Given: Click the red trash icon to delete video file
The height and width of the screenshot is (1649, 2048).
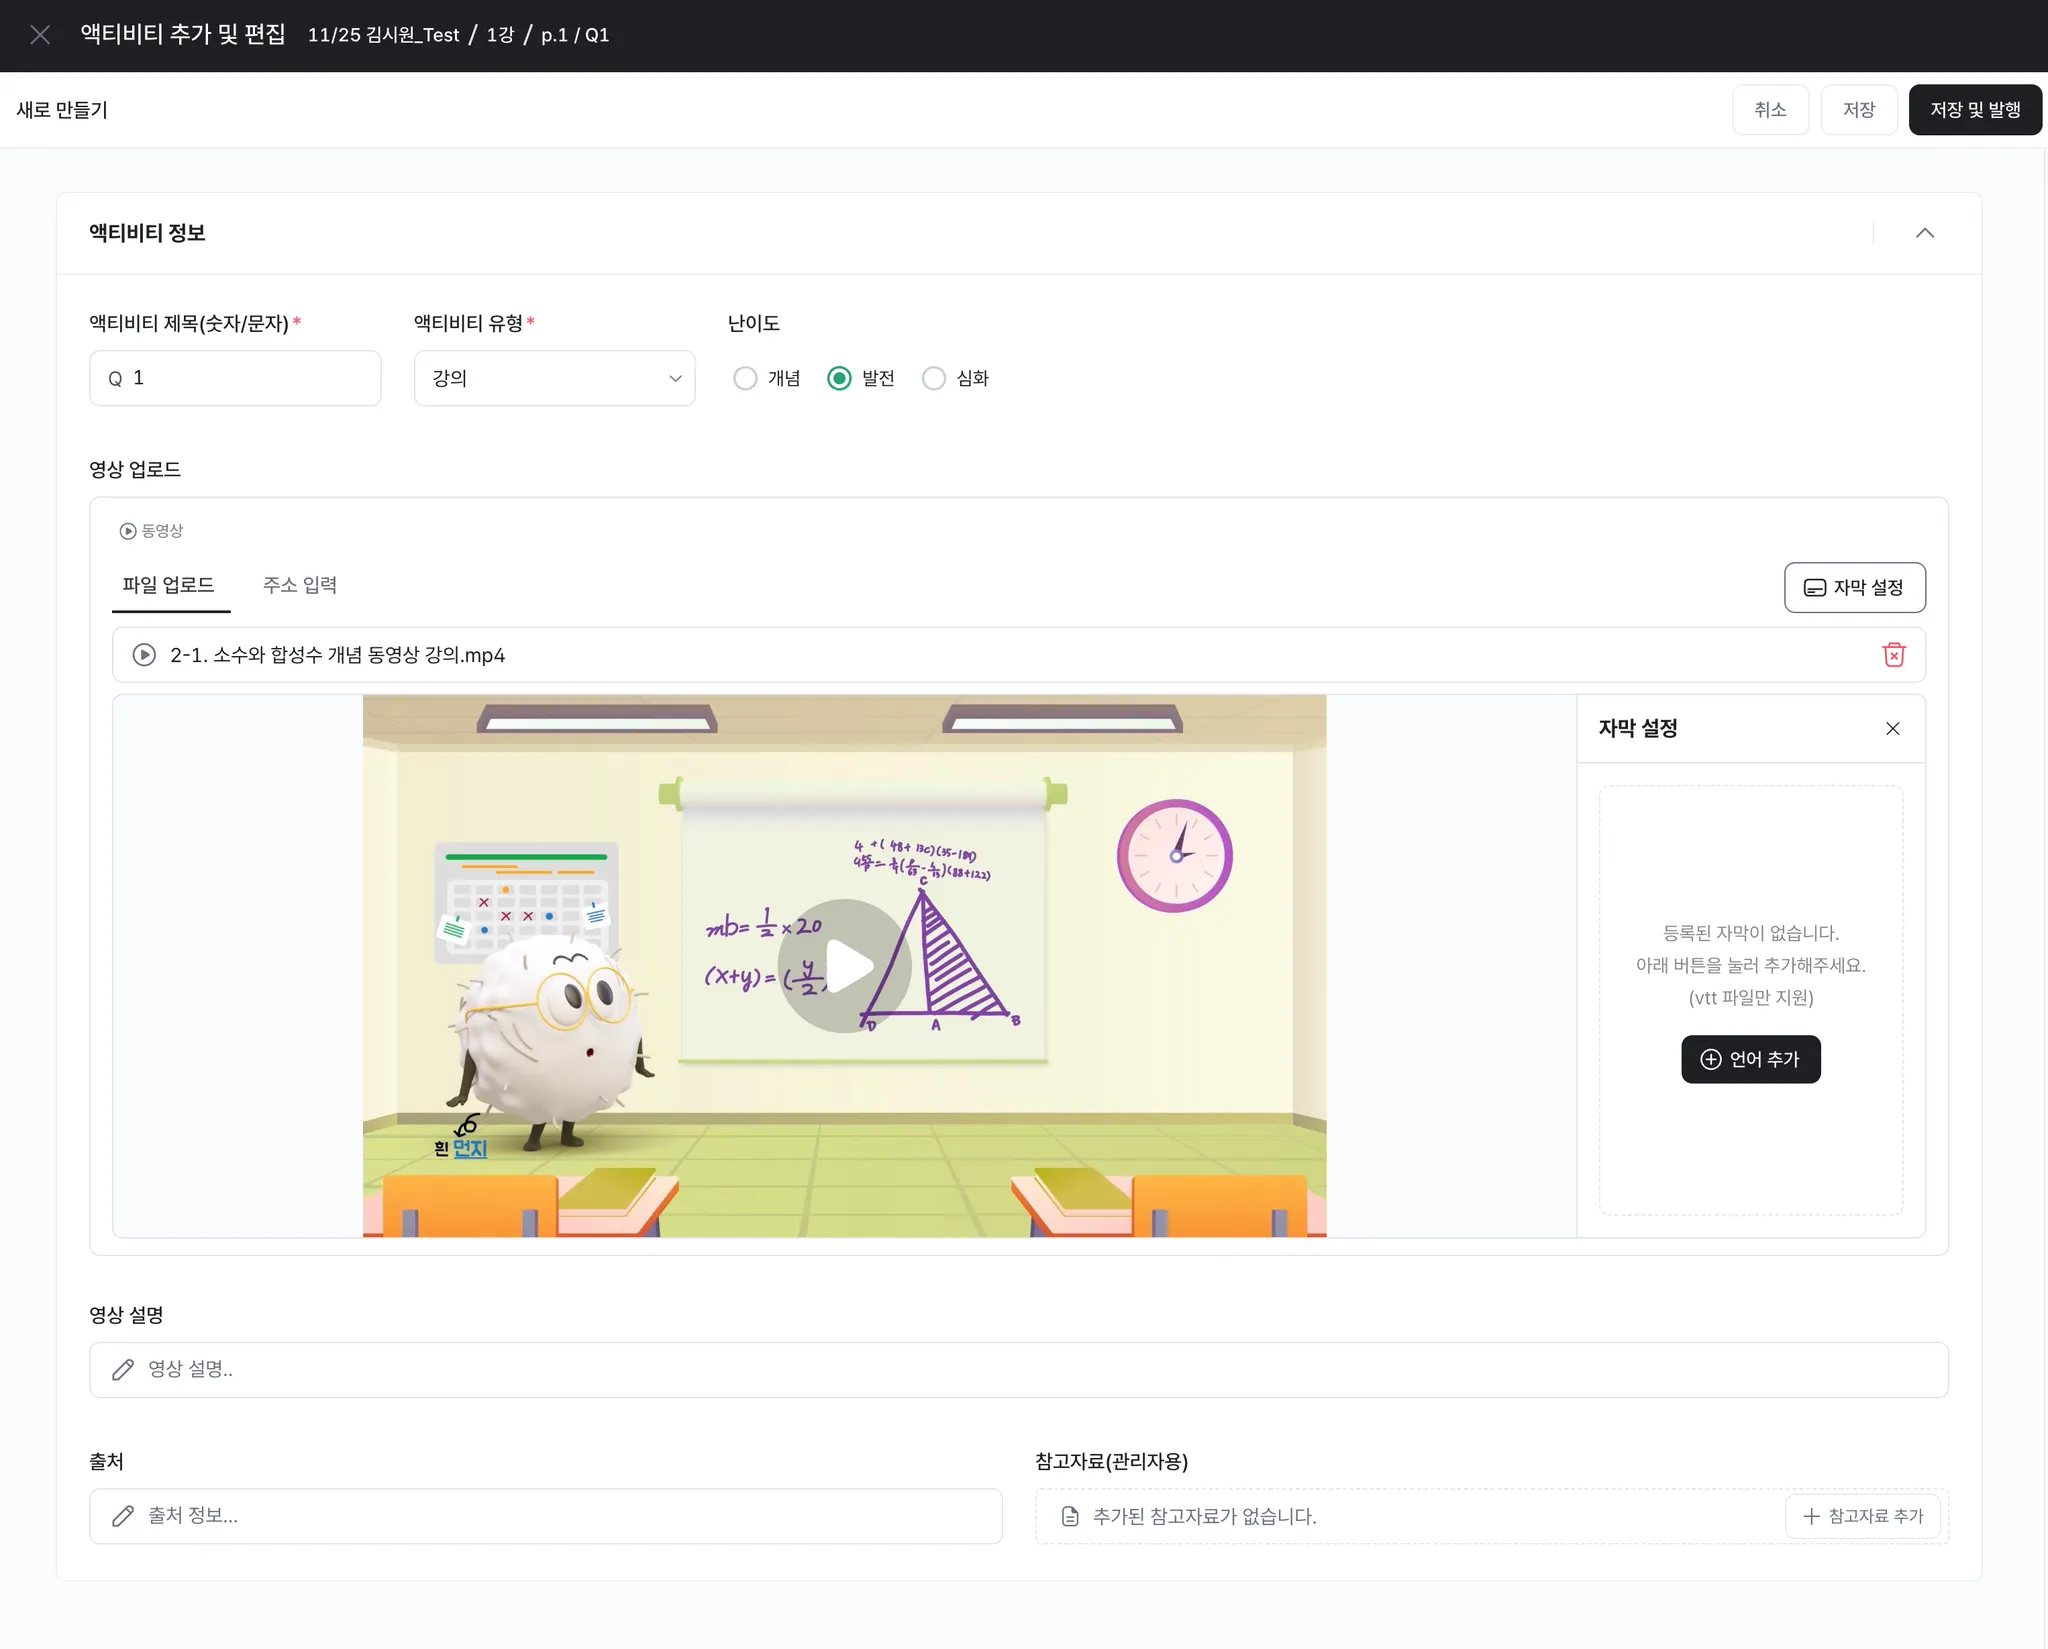Looking at the screenshot, I should point(1893,655).
